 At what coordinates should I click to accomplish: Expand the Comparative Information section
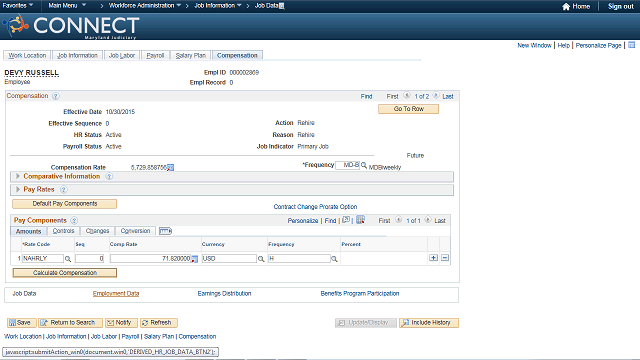click(18, 176)
